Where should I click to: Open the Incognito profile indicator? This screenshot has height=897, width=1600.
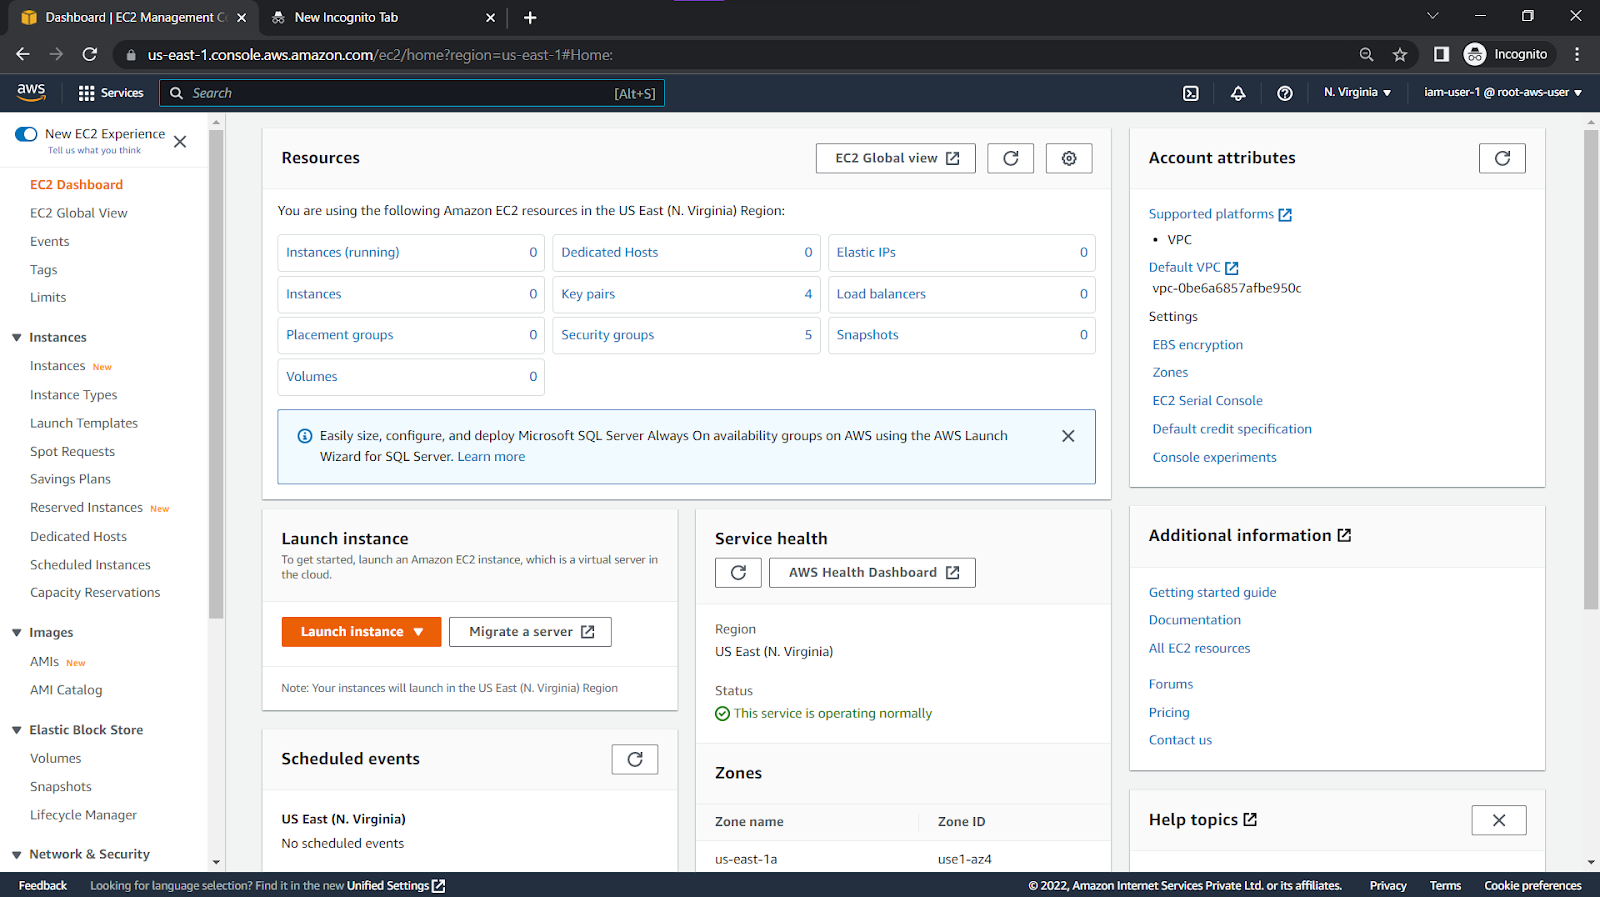tap(1506, 54)
